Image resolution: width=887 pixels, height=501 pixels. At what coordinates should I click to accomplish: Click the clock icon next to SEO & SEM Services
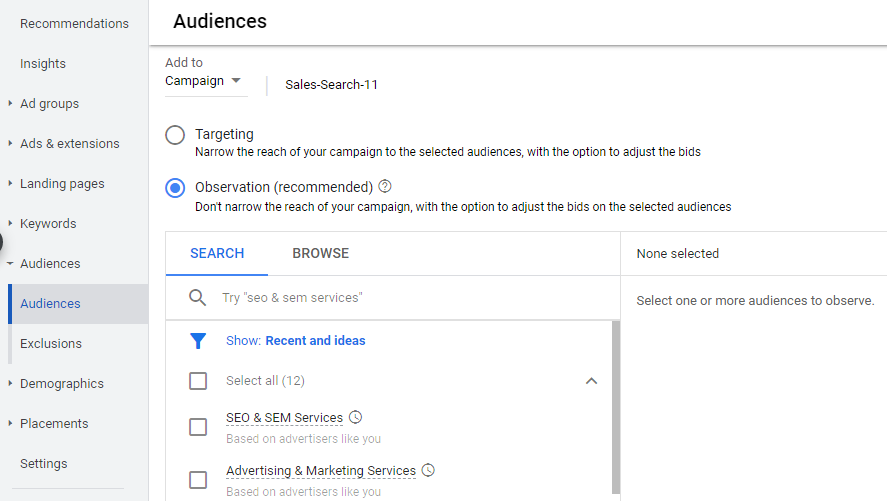pyautogui.click(x=355, y=417)
